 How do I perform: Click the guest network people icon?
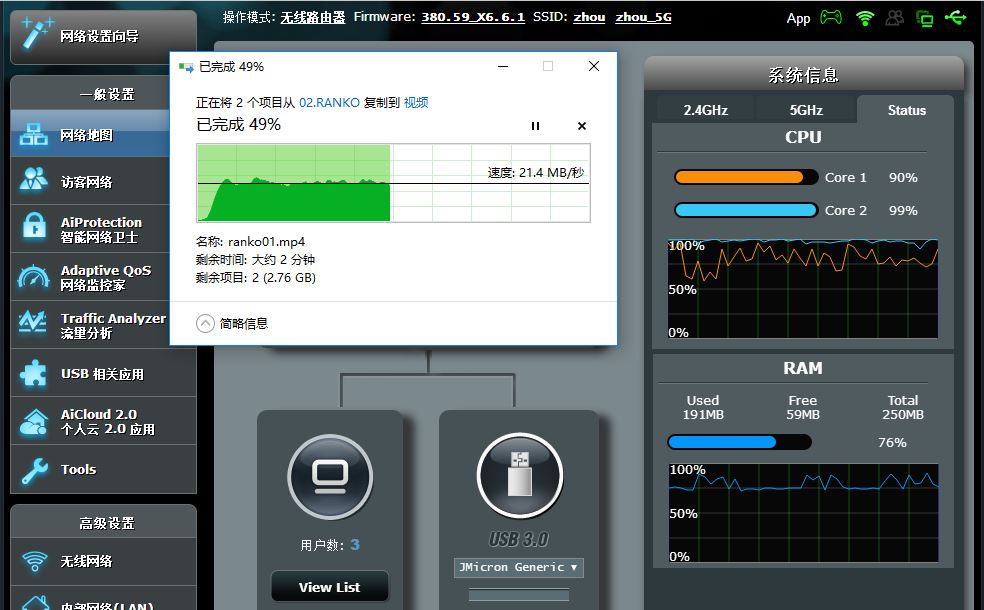(x=33, y=179)
